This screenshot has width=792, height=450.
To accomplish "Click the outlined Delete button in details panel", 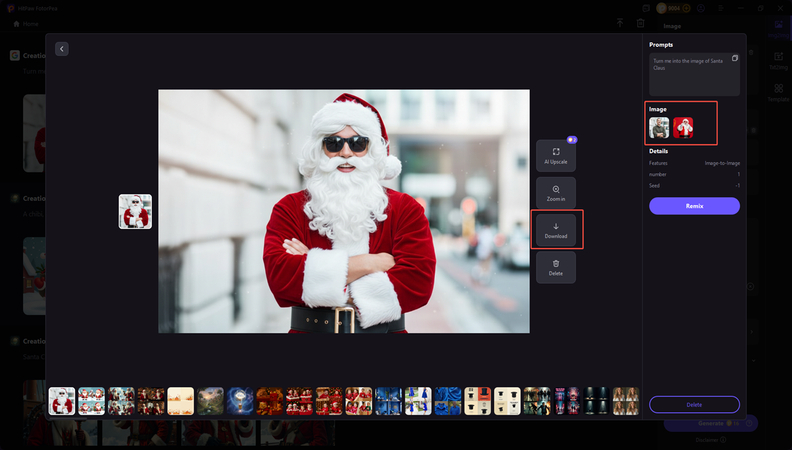I will [694, 405].
